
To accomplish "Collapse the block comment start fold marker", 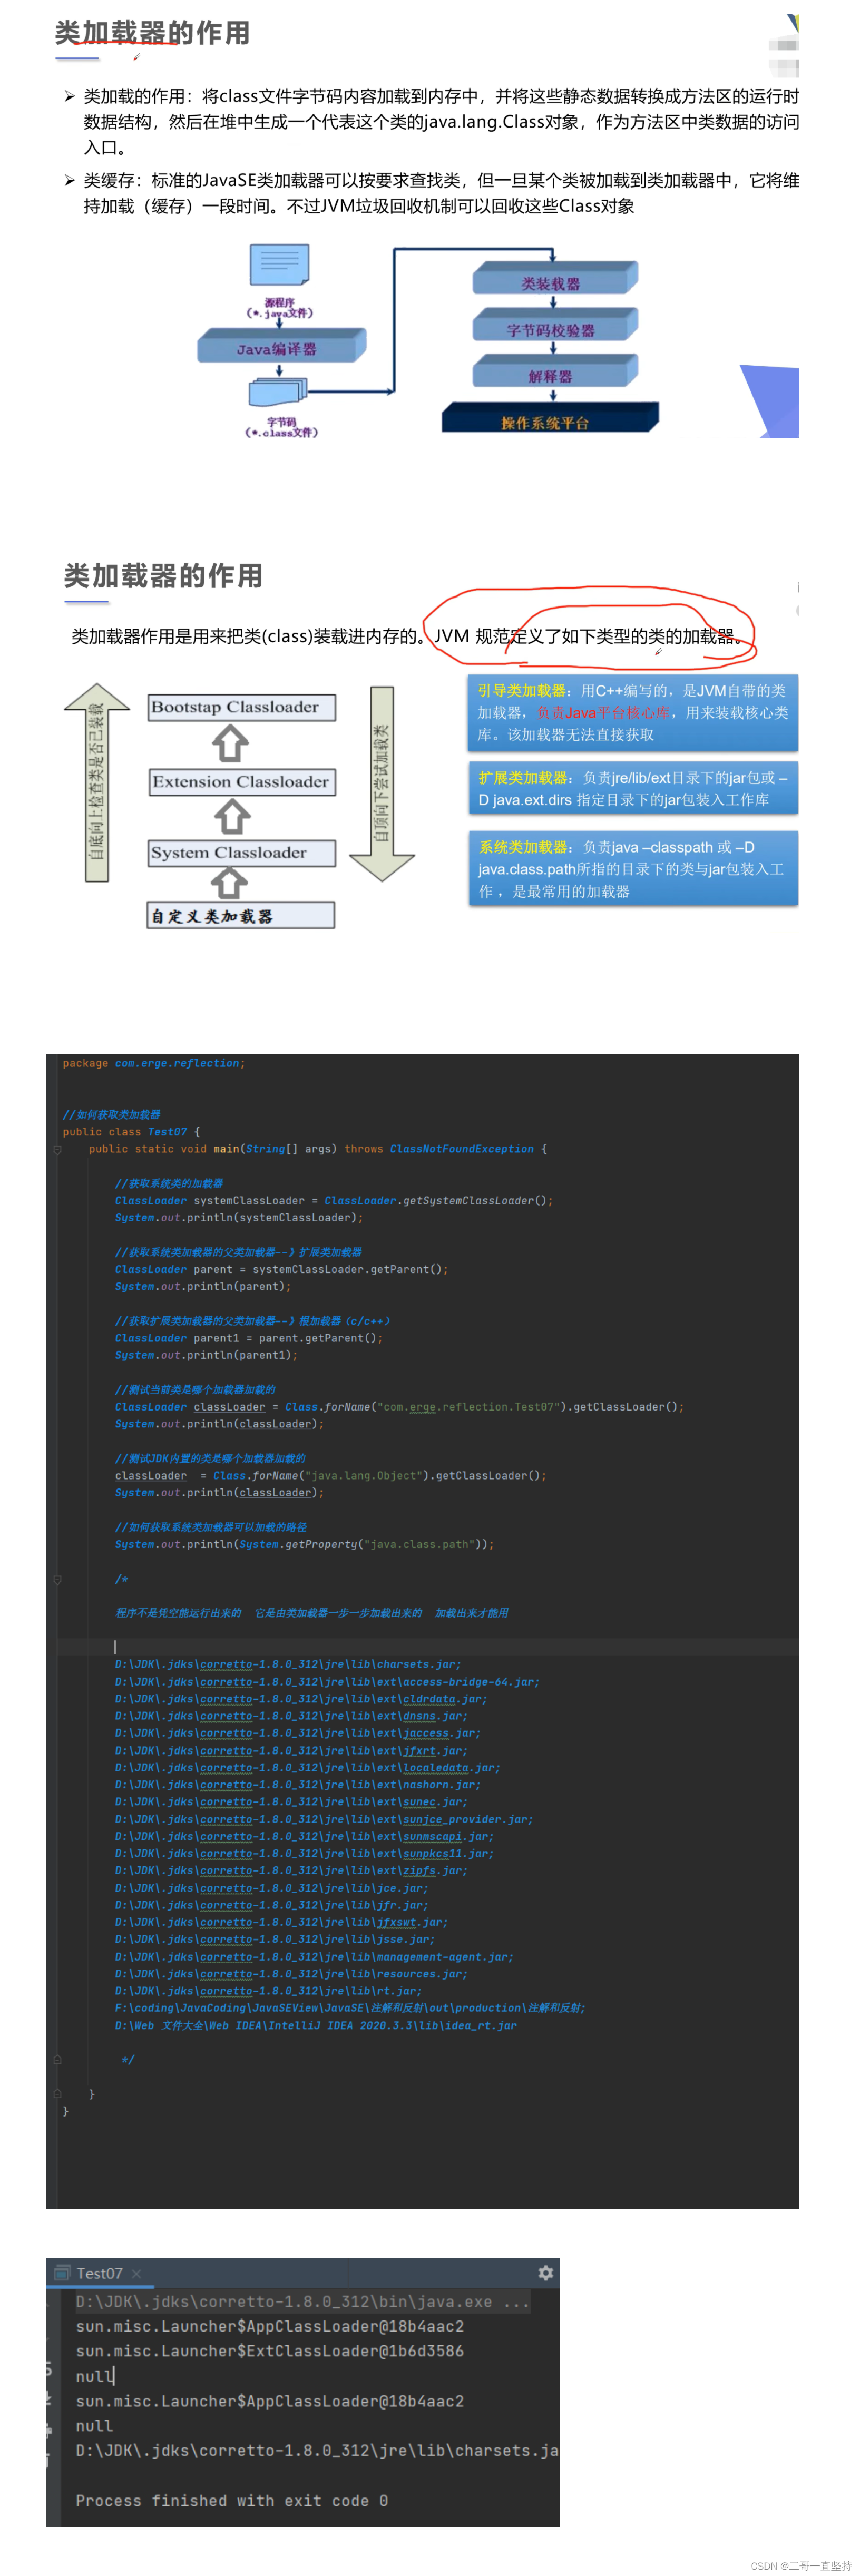I will pos(58,1579).
